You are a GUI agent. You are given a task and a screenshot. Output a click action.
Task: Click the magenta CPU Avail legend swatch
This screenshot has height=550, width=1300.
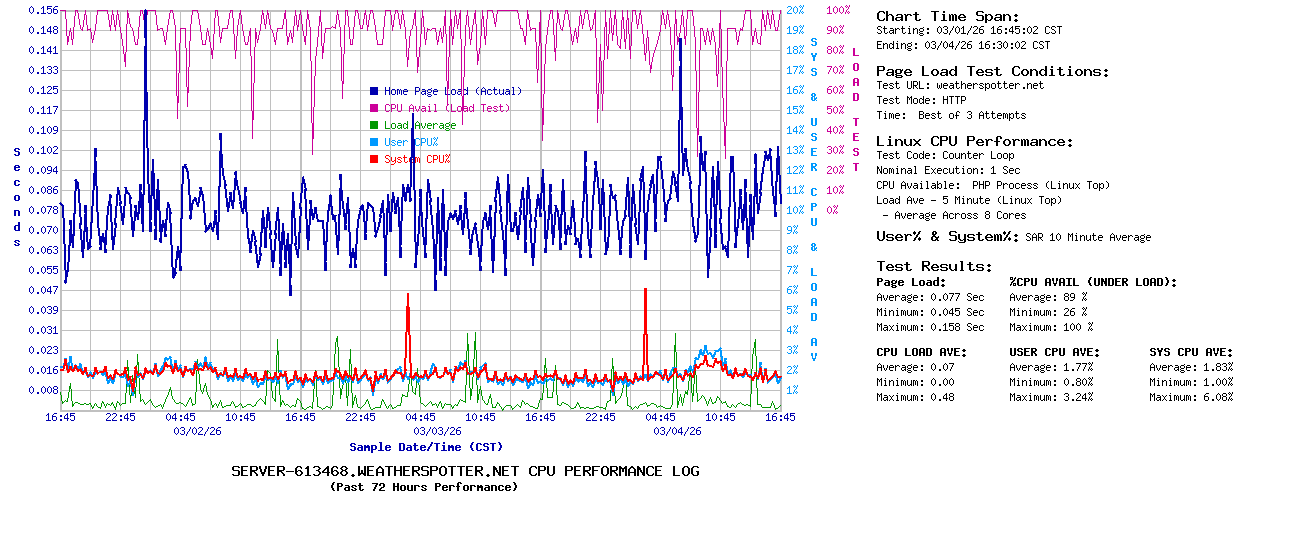pyautogui.click(x=374, y=108)
